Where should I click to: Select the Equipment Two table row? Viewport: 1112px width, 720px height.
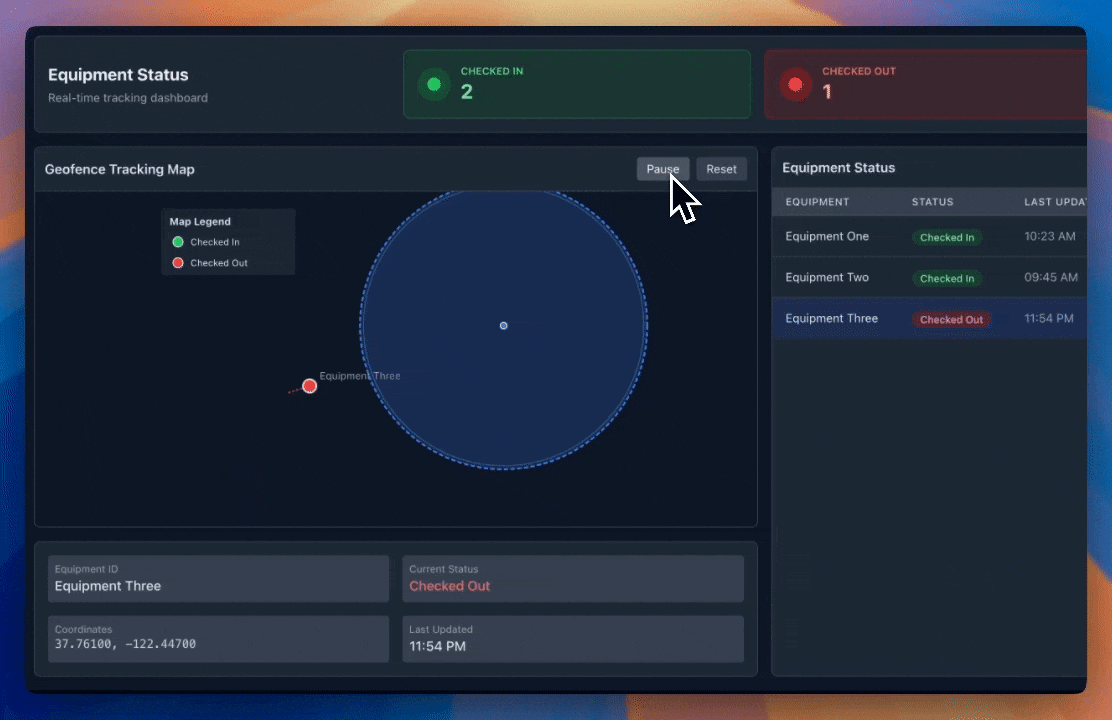(930, 278)
